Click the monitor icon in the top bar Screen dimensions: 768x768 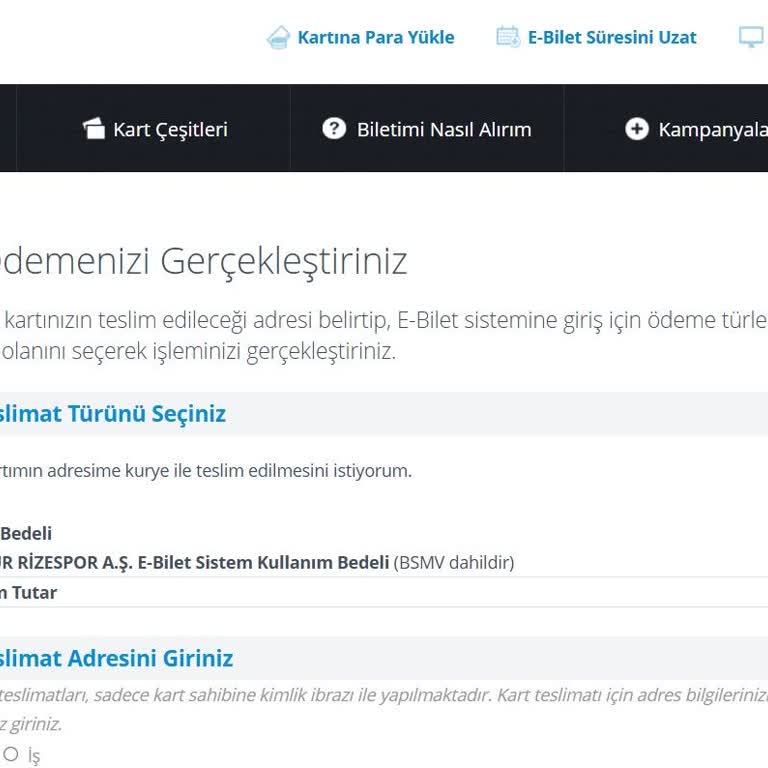pos(751,37)
